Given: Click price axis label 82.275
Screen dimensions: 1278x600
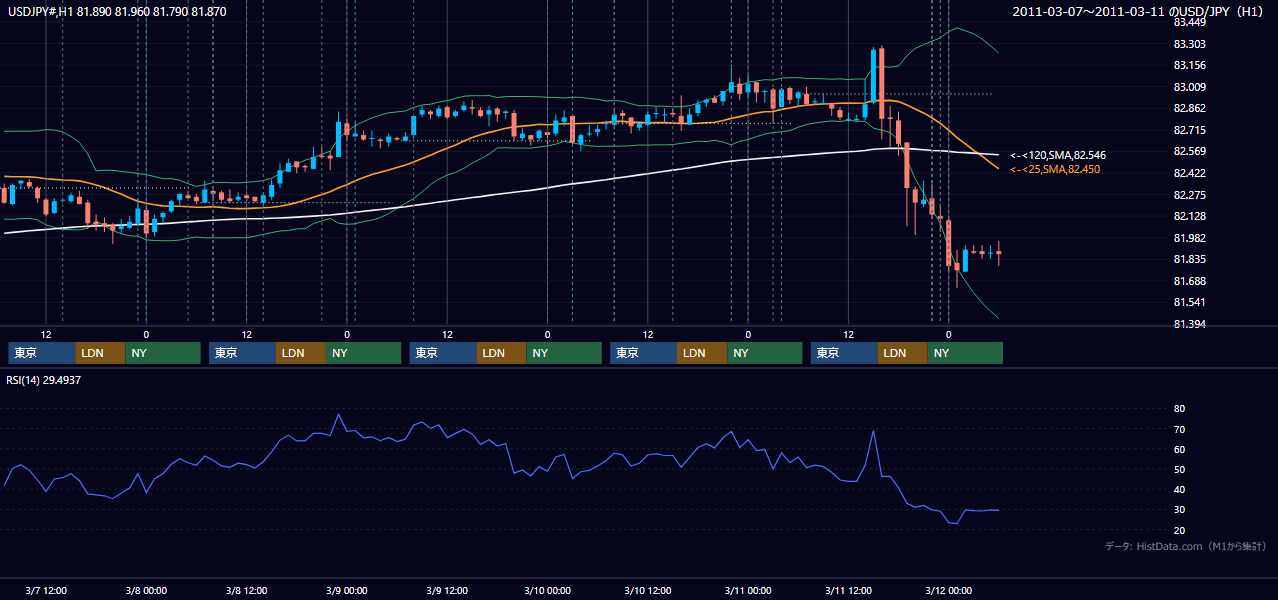Looking at the screenshot, I should (1189, 195).
